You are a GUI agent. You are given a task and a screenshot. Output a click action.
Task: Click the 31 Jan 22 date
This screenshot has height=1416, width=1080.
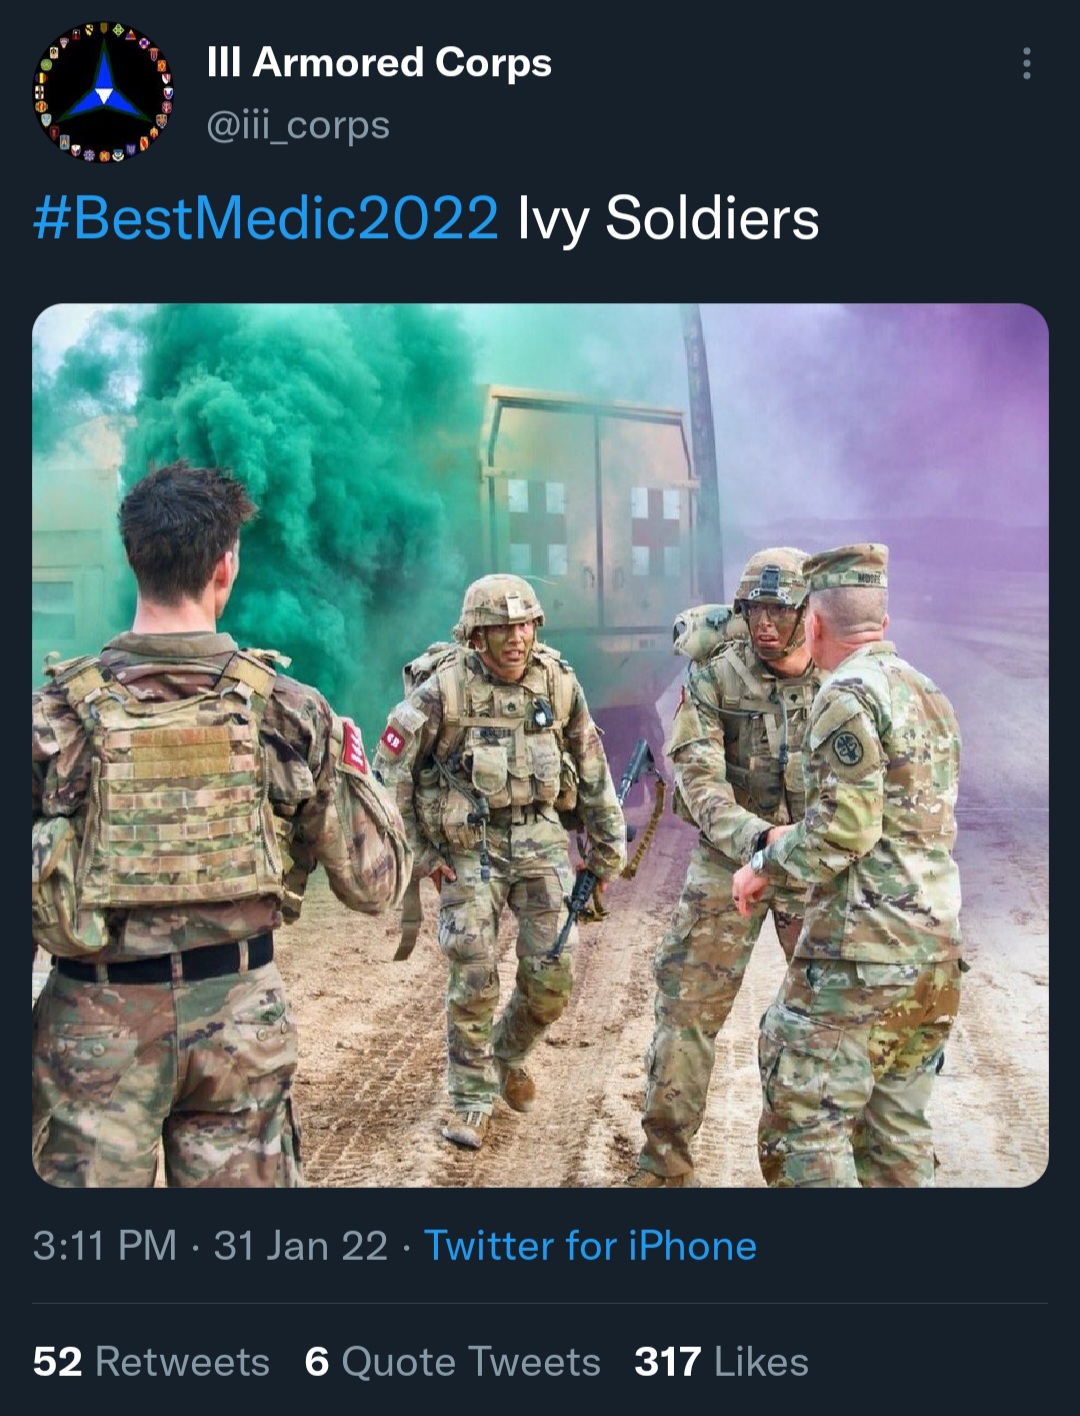tap(300, 1246)
